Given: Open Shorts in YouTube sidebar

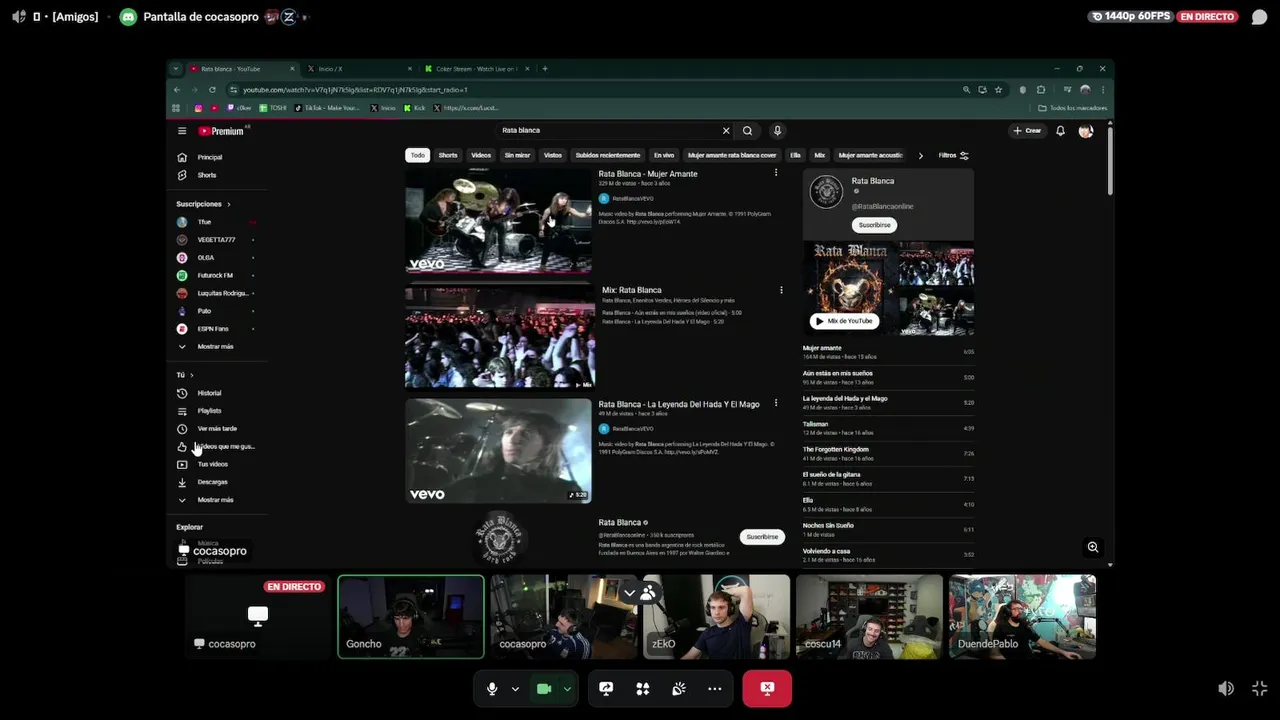Looking at the screenshot, I should (207, 175).
